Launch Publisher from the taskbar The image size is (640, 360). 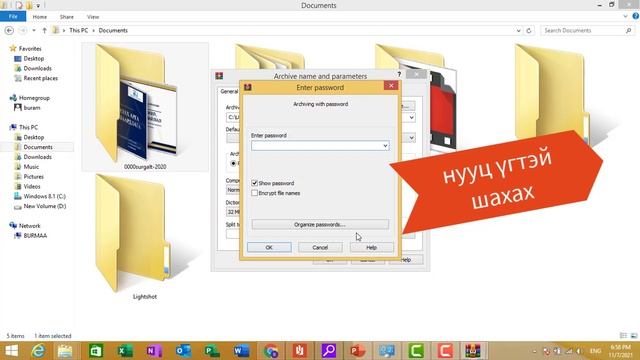tap(212, 351)
